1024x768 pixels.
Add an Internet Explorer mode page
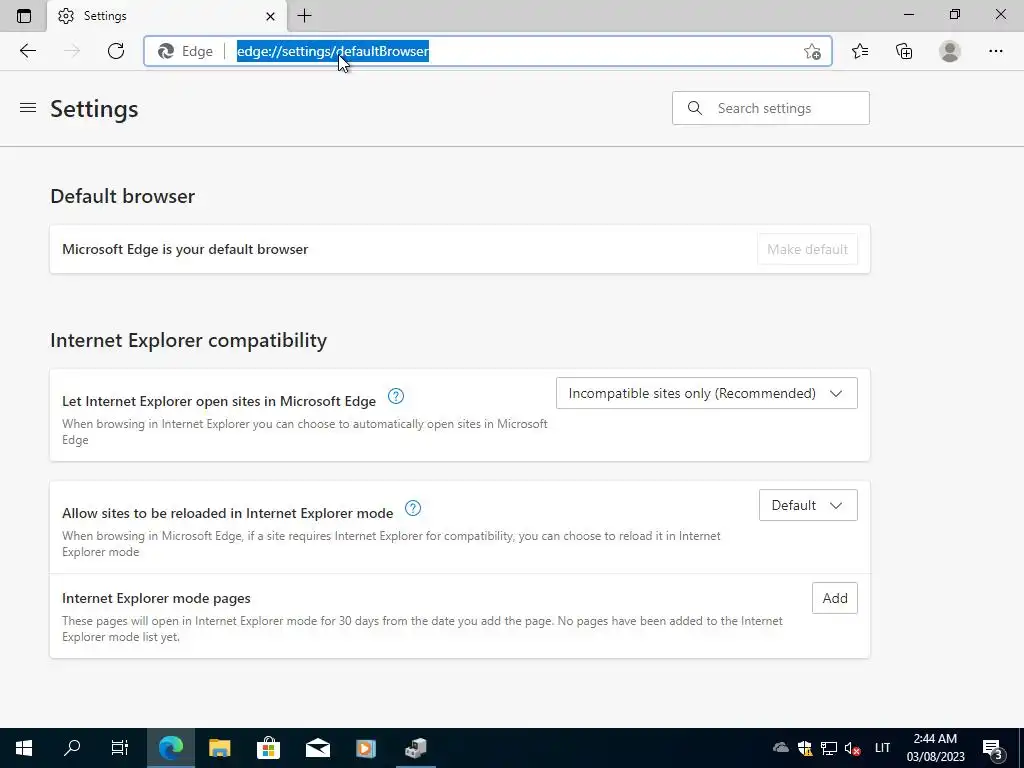(835, 598)
